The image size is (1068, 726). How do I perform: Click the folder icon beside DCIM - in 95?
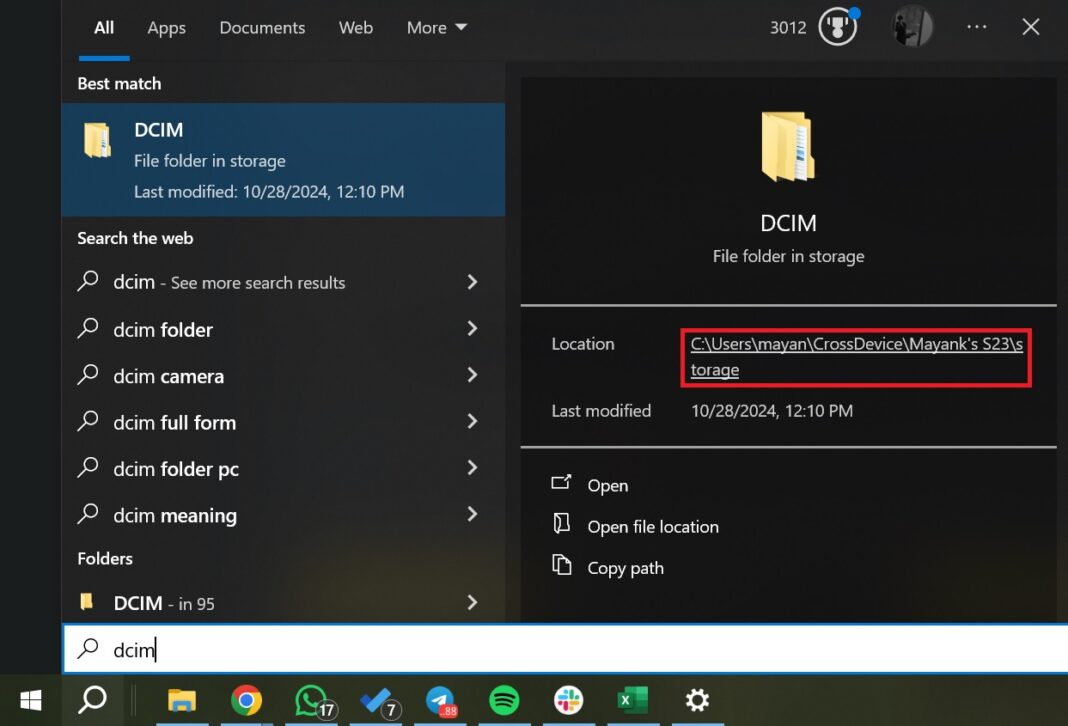click(86, 602)
